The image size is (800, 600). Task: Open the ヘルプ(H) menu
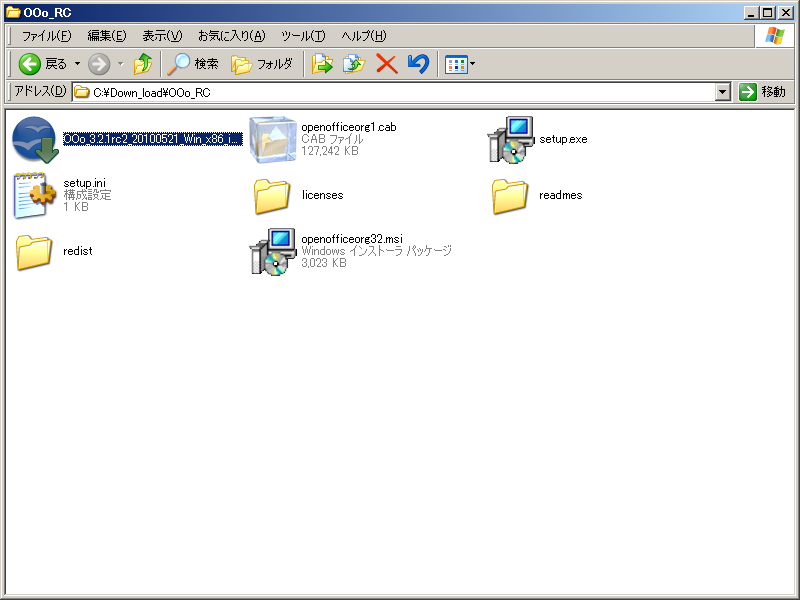[364, 36]
